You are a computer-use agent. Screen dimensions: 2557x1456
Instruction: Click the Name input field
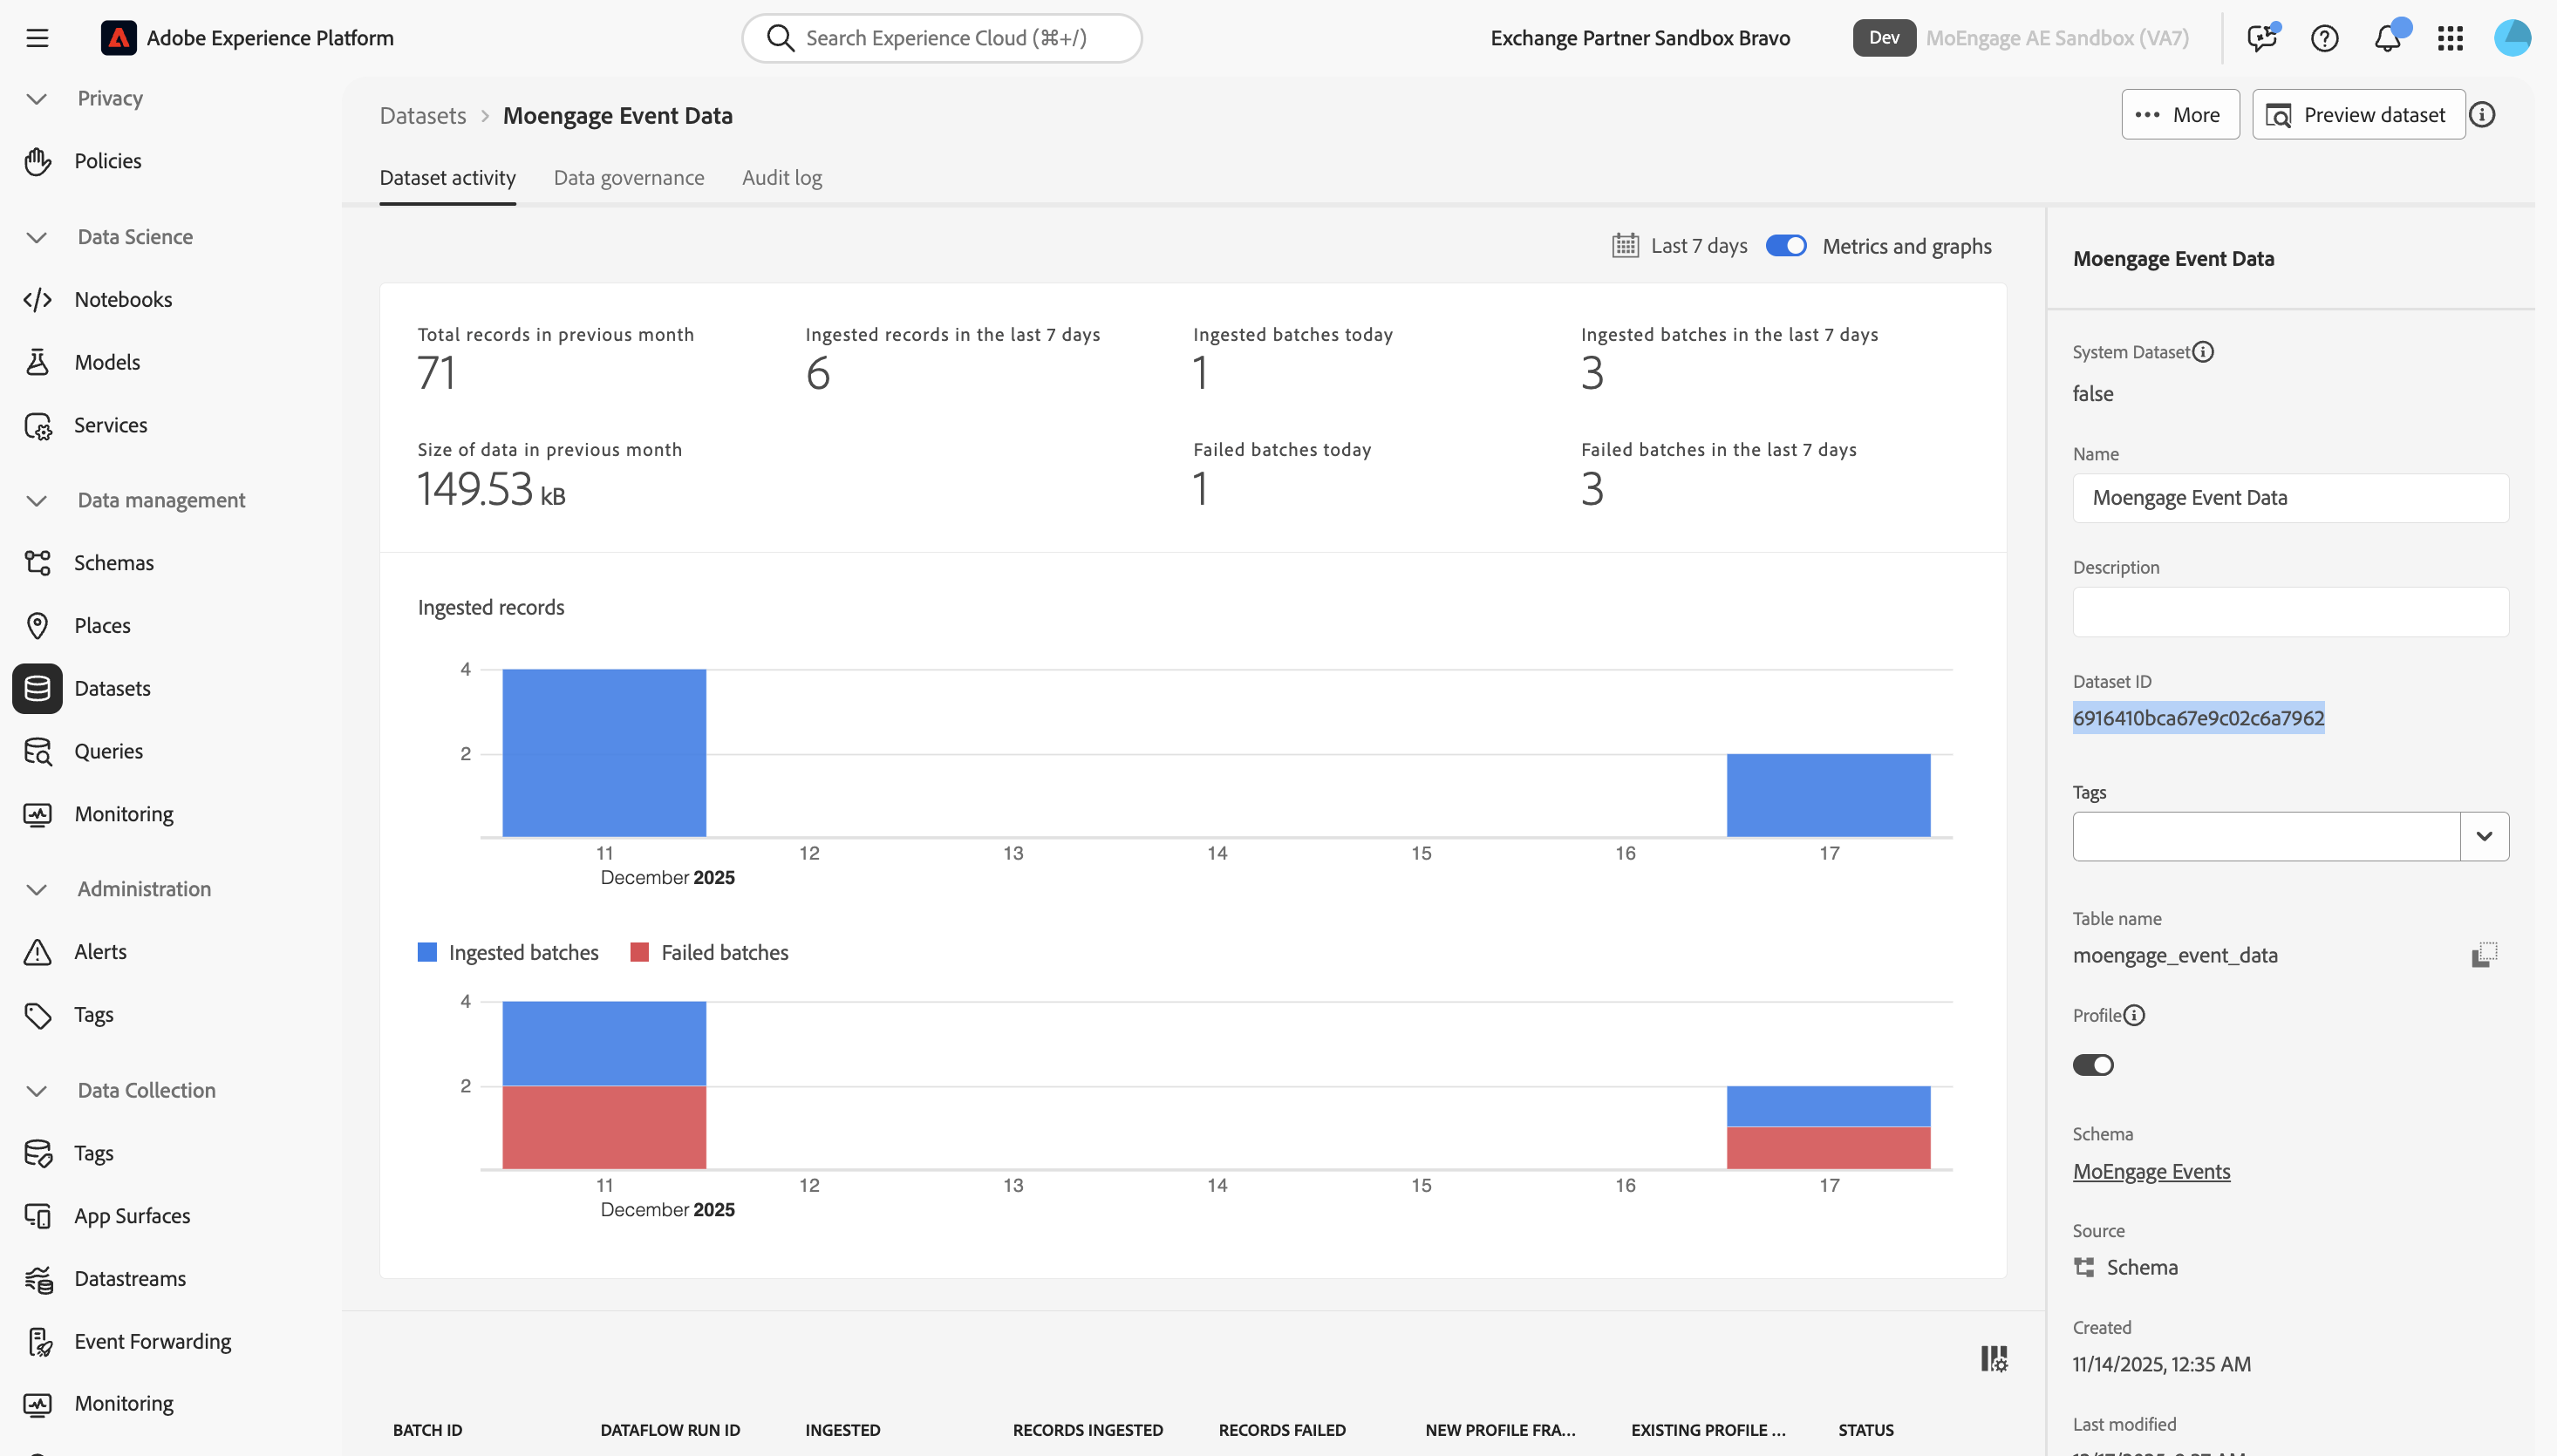pos(2290,498)
